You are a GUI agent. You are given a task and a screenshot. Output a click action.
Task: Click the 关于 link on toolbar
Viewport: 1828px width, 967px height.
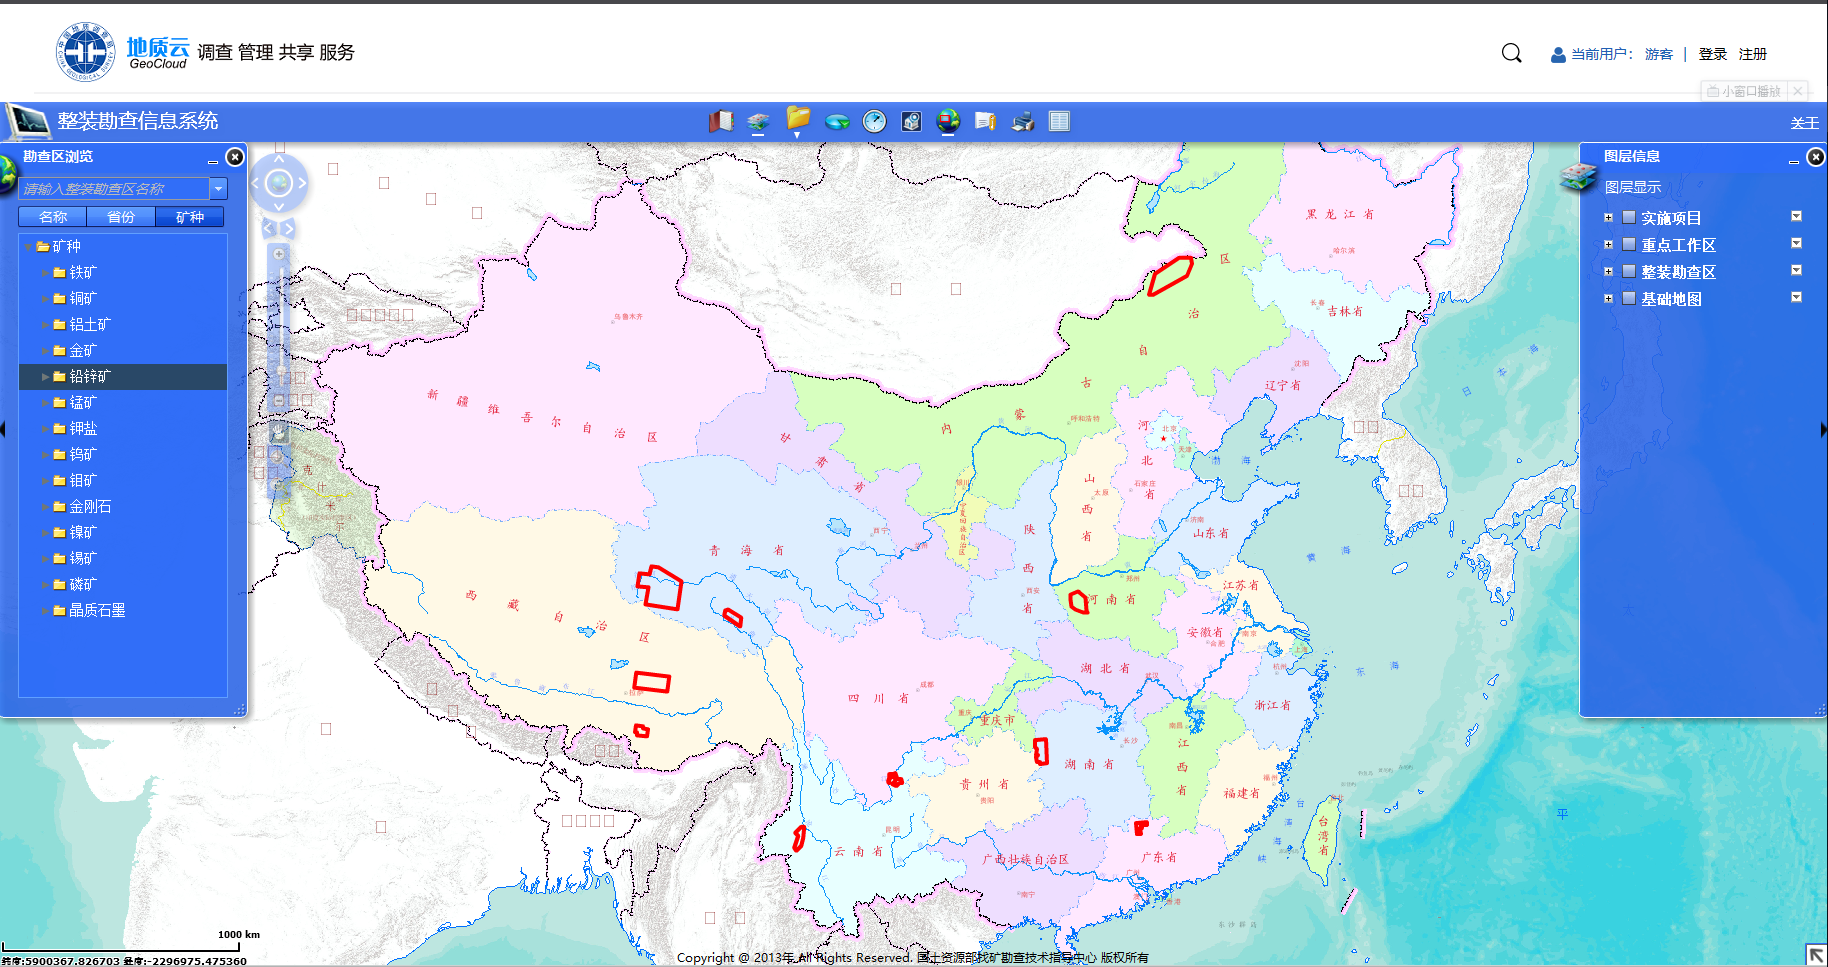(1804, 123)
